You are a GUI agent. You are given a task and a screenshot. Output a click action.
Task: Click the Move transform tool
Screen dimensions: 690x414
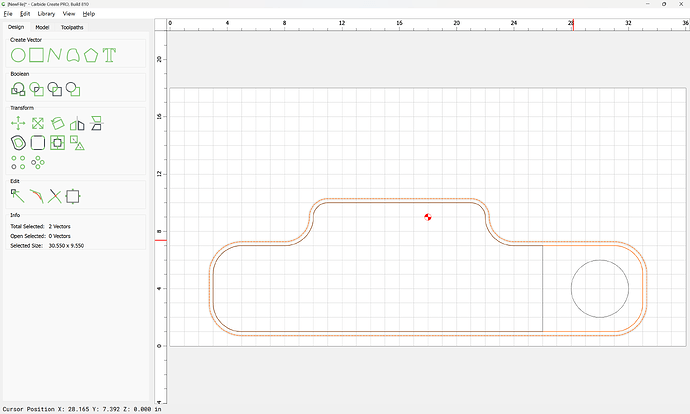(18, 124)
